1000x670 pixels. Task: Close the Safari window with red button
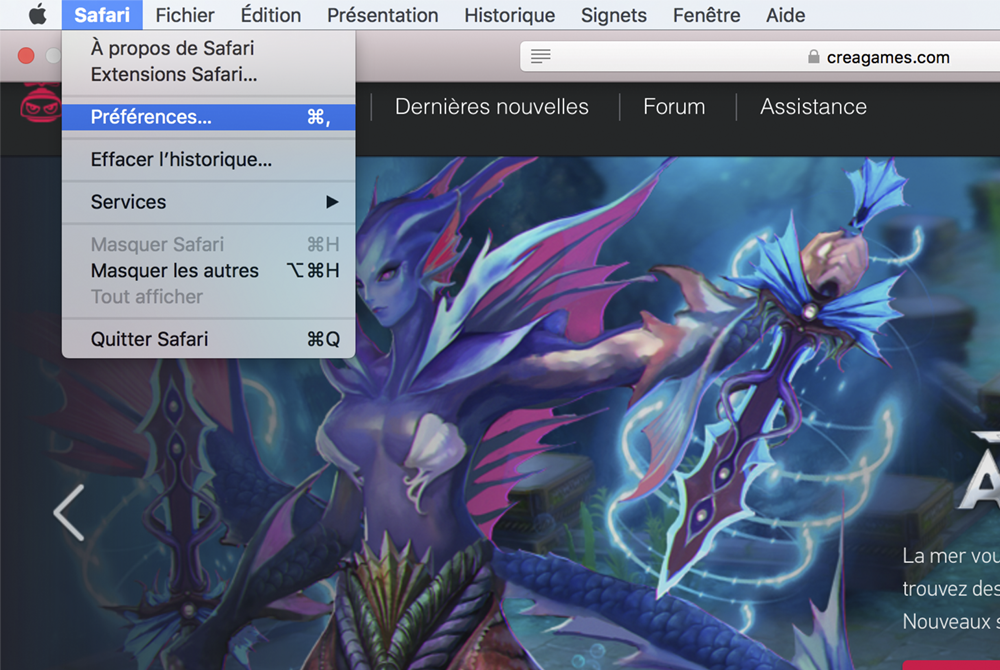coord(26,56)
